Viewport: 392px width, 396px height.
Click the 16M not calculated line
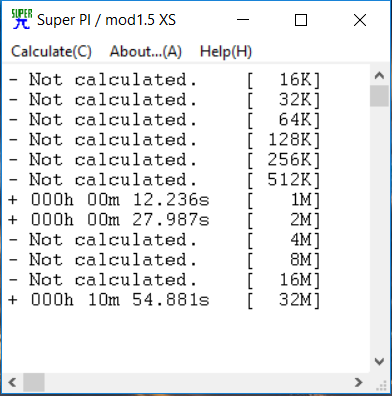(x=164, y=280)
